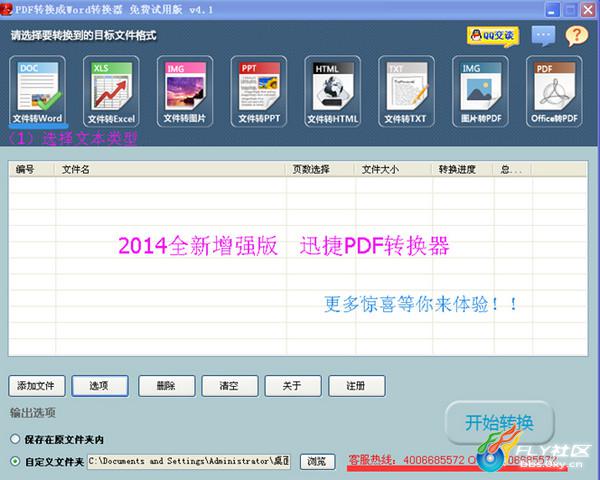Screen dimensions: 600x480
Task: Minimize the converter window
Action: [x=552, y=10]
